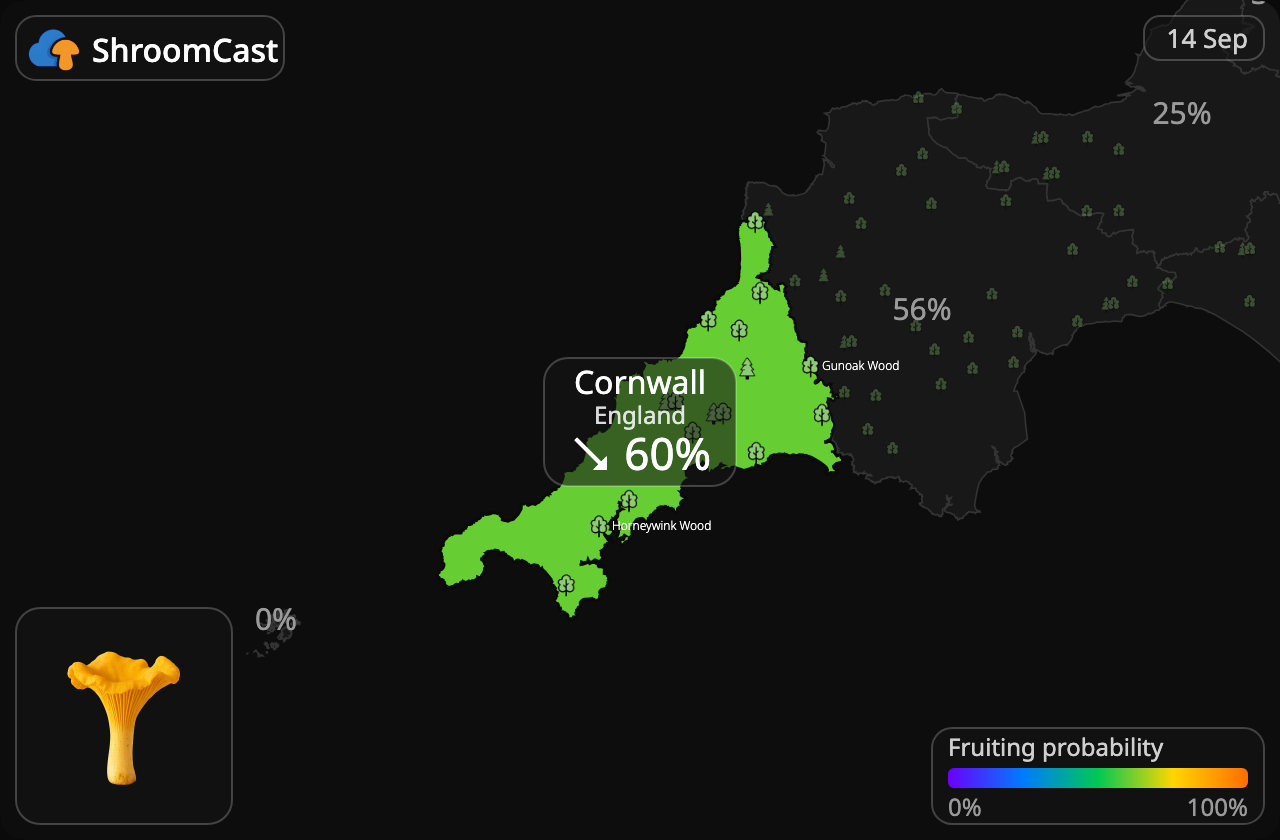The width and height of the screenshot is (1280, 840).
Task: Select the tree icon beside Gunoak Wood
Action: (810, 366)
